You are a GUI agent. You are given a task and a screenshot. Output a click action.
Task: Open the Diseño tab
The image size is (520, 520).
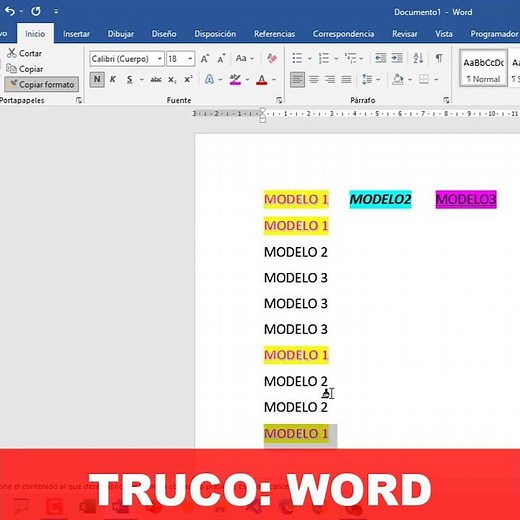[164, 34]
